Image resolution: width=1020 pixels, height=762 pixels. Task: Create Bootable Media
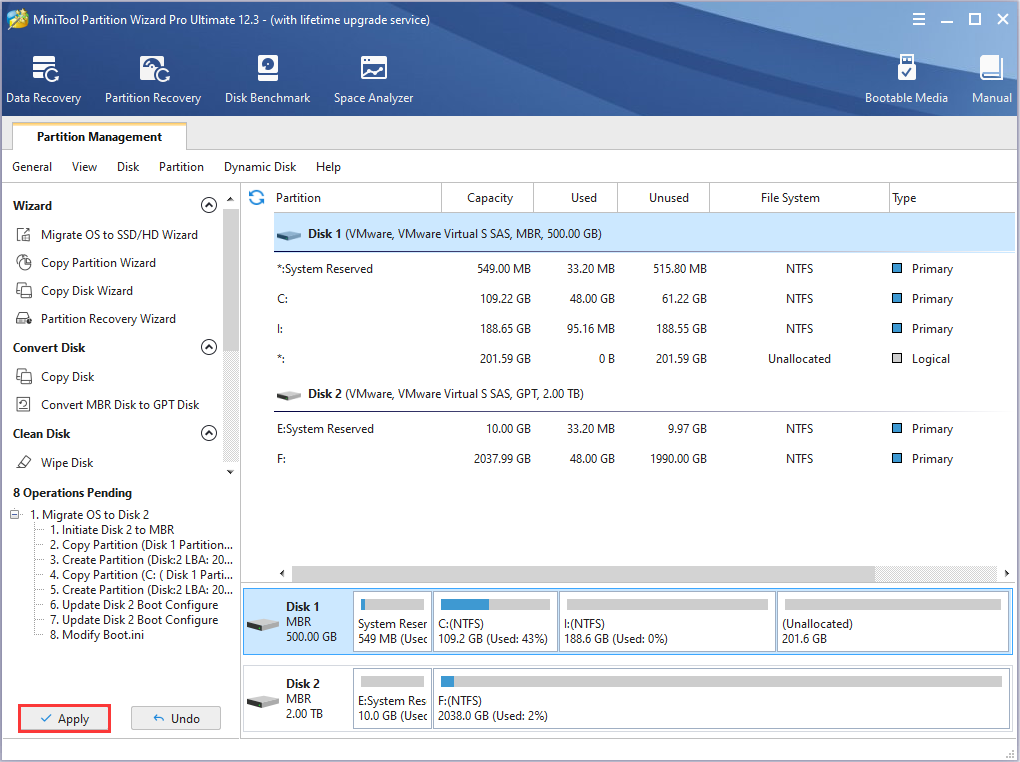[x=906, y=79]
